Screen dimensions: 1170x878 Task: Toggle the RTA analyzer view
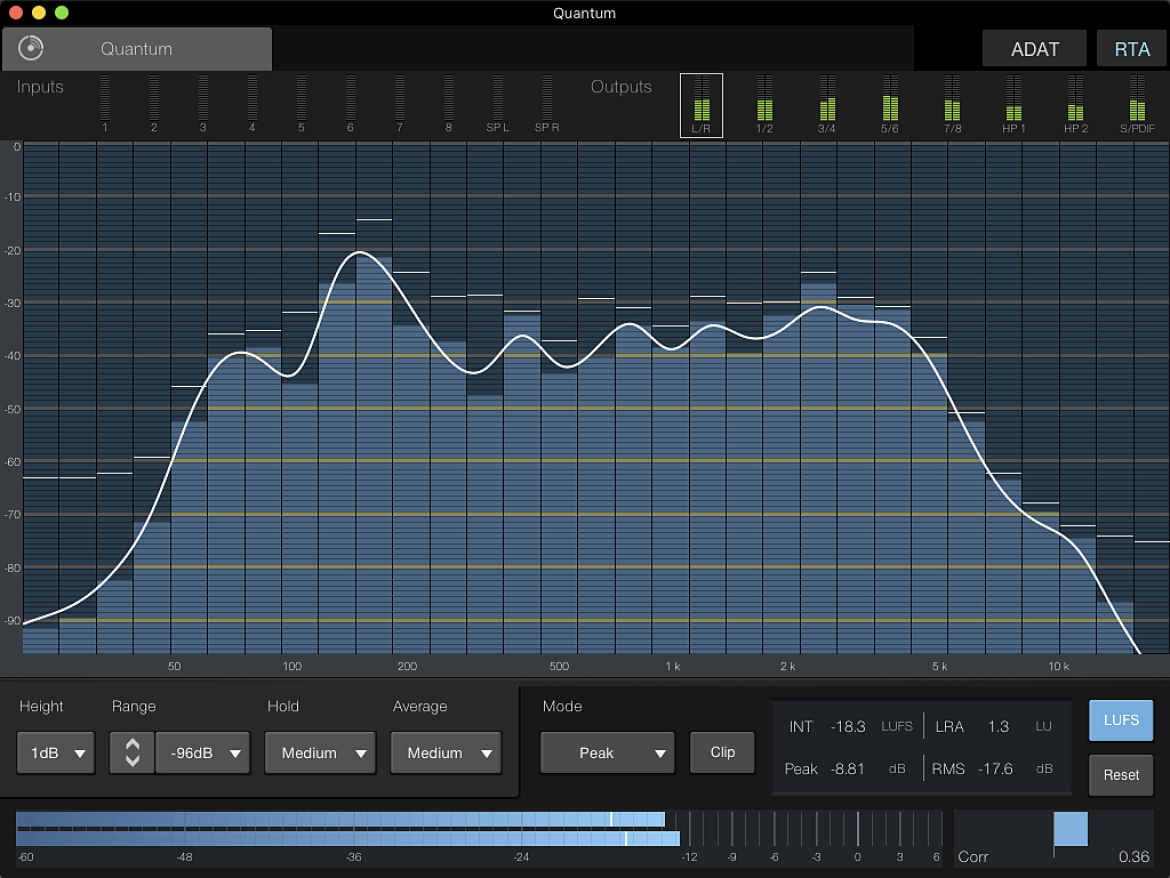[1131, 49]
